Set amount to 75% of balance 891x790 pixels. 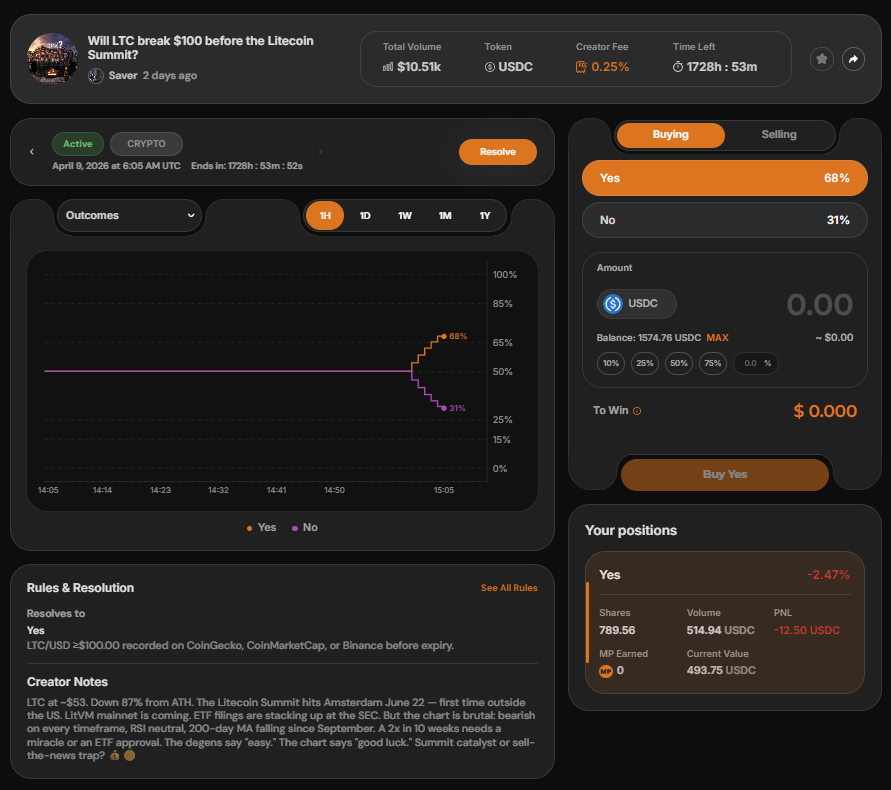click(x=713, y=363)
